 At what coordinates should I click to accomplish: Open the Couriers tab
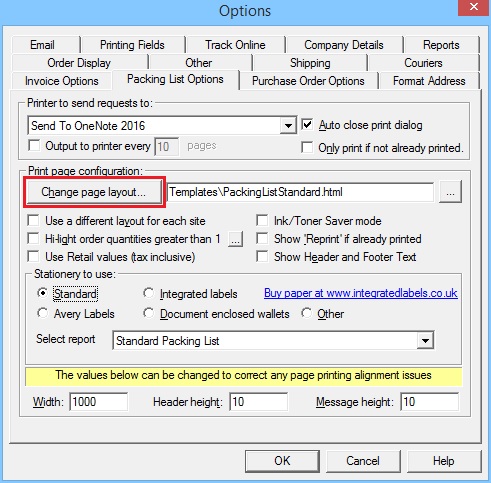click(423, 63)
